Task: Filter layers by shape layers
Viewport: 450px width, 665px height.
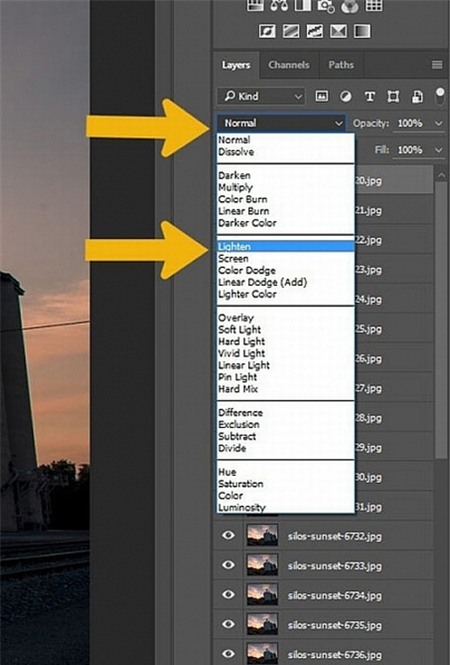Action: pos(393,96)
